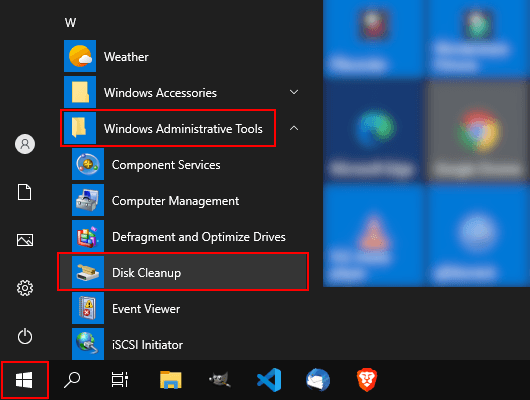Click the Windows Accessories folder icon
The height and width of the screenshot is (400, 530).
pos(80,92)
